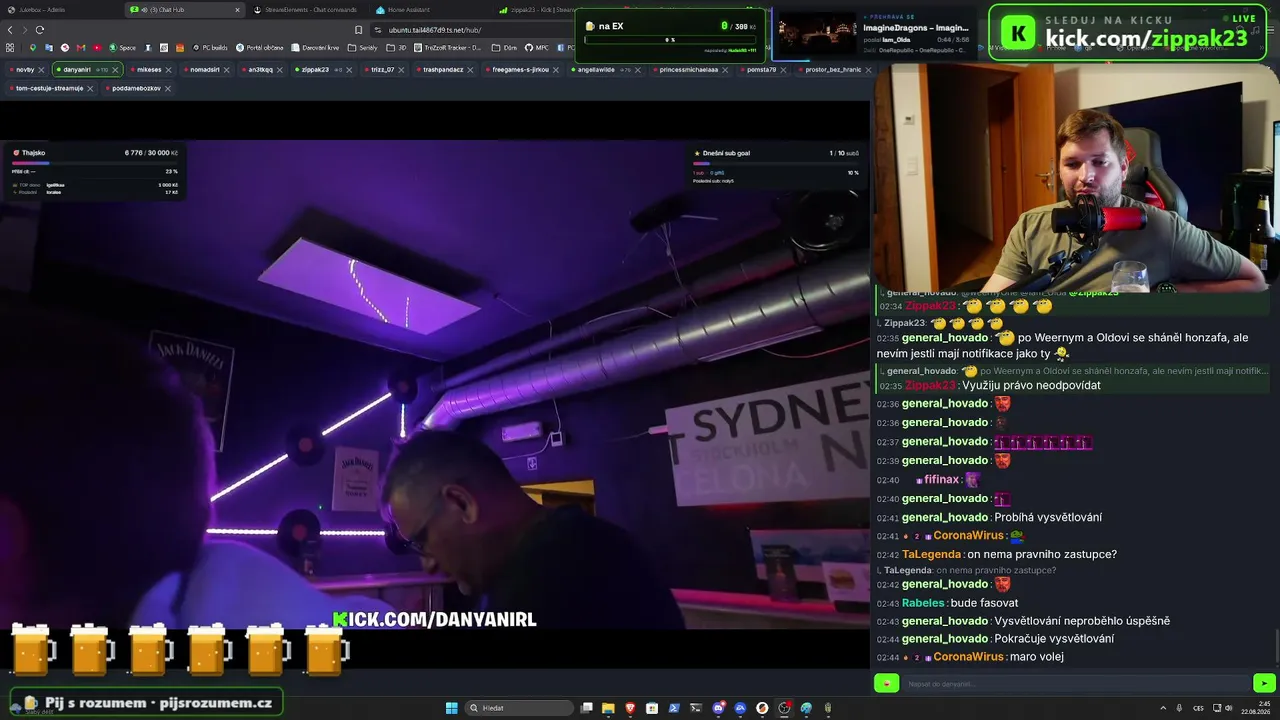
Task: Open the Google Maps bookmark icon
Action: click(x=33, y=47)
